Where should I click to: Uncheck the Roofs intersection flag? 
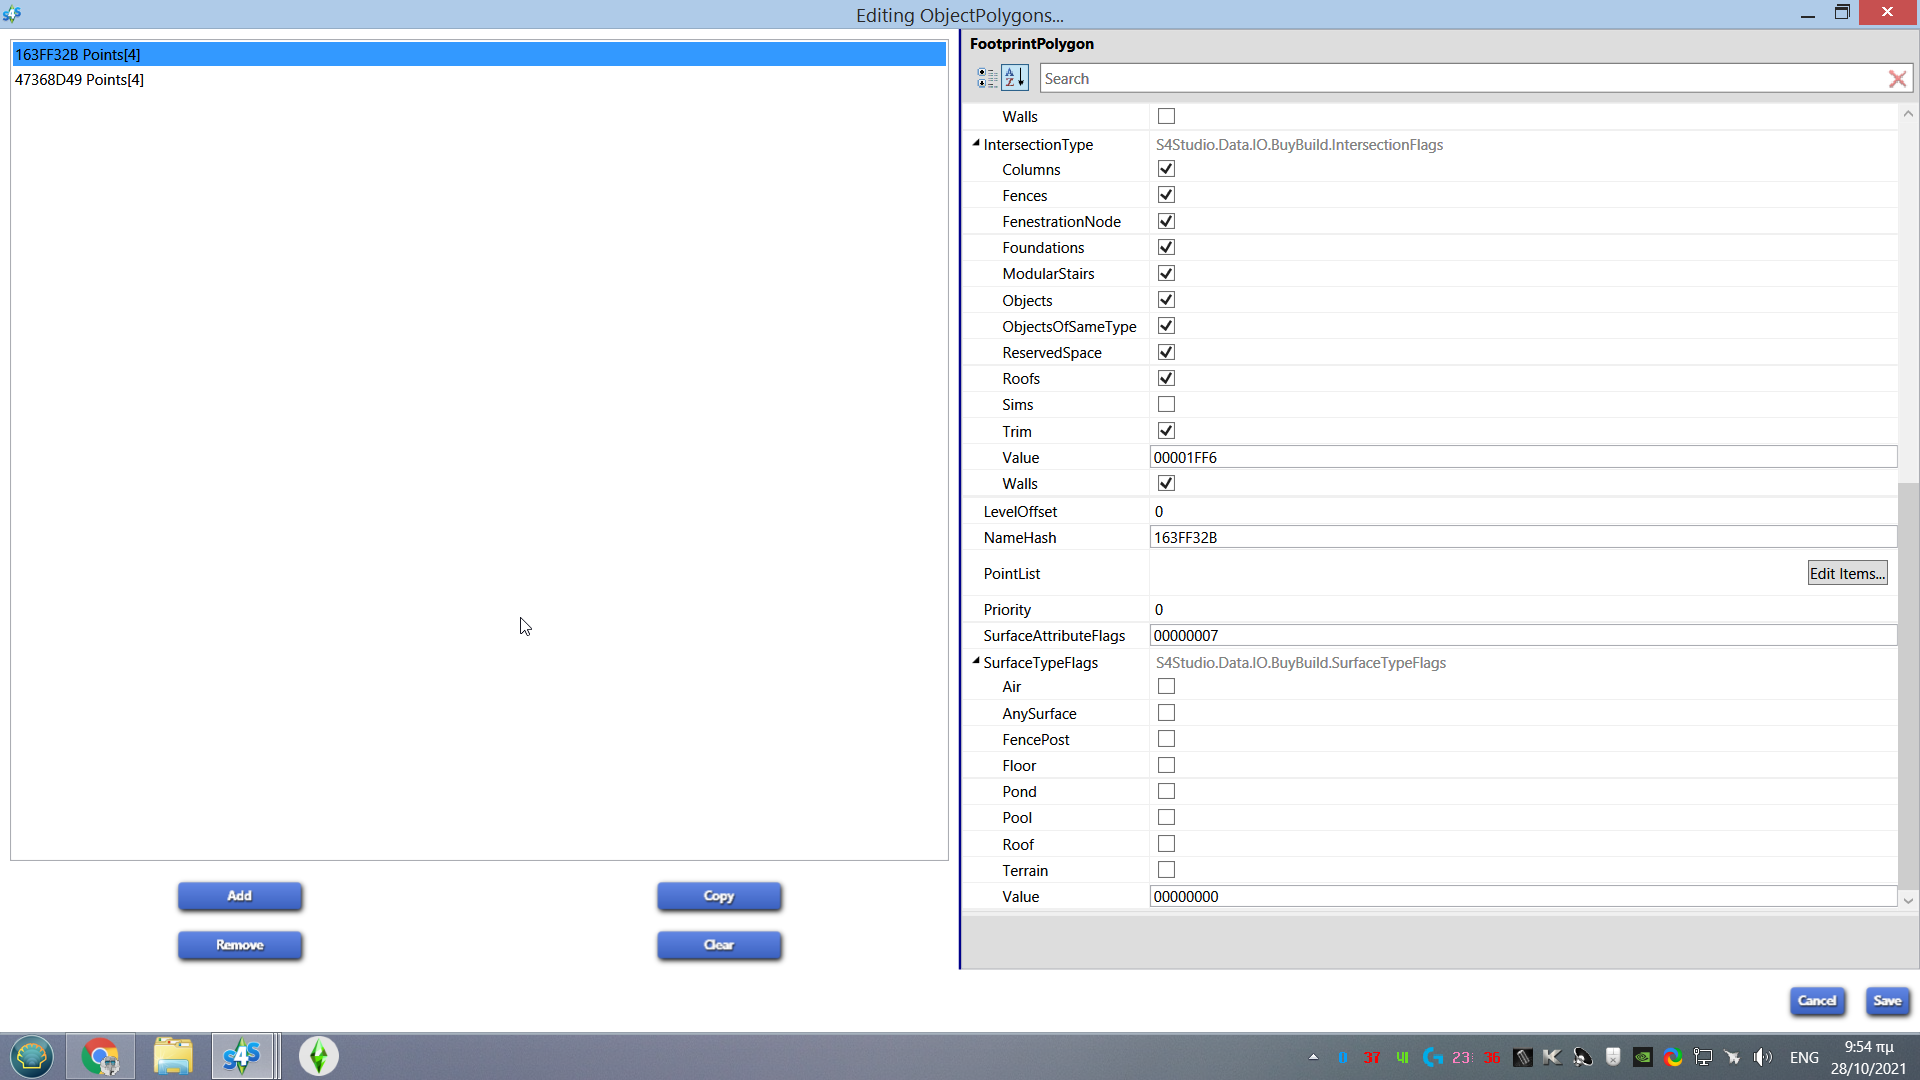pyautogui.click(x=1166, y=379)
